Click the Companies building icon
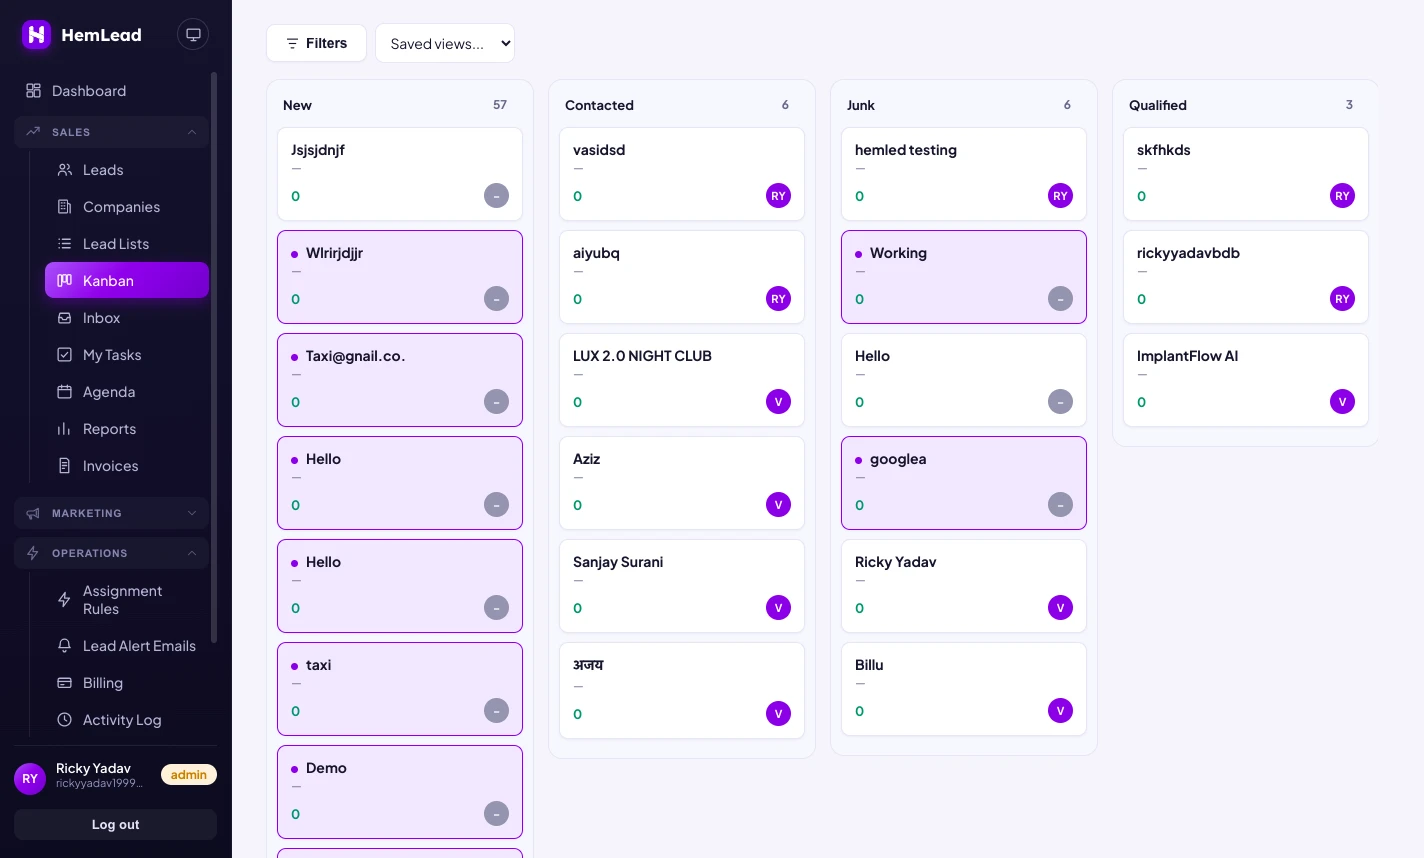Image resolution: width=1424 pixels, height=858 pixels. click(x=64, y=207)
